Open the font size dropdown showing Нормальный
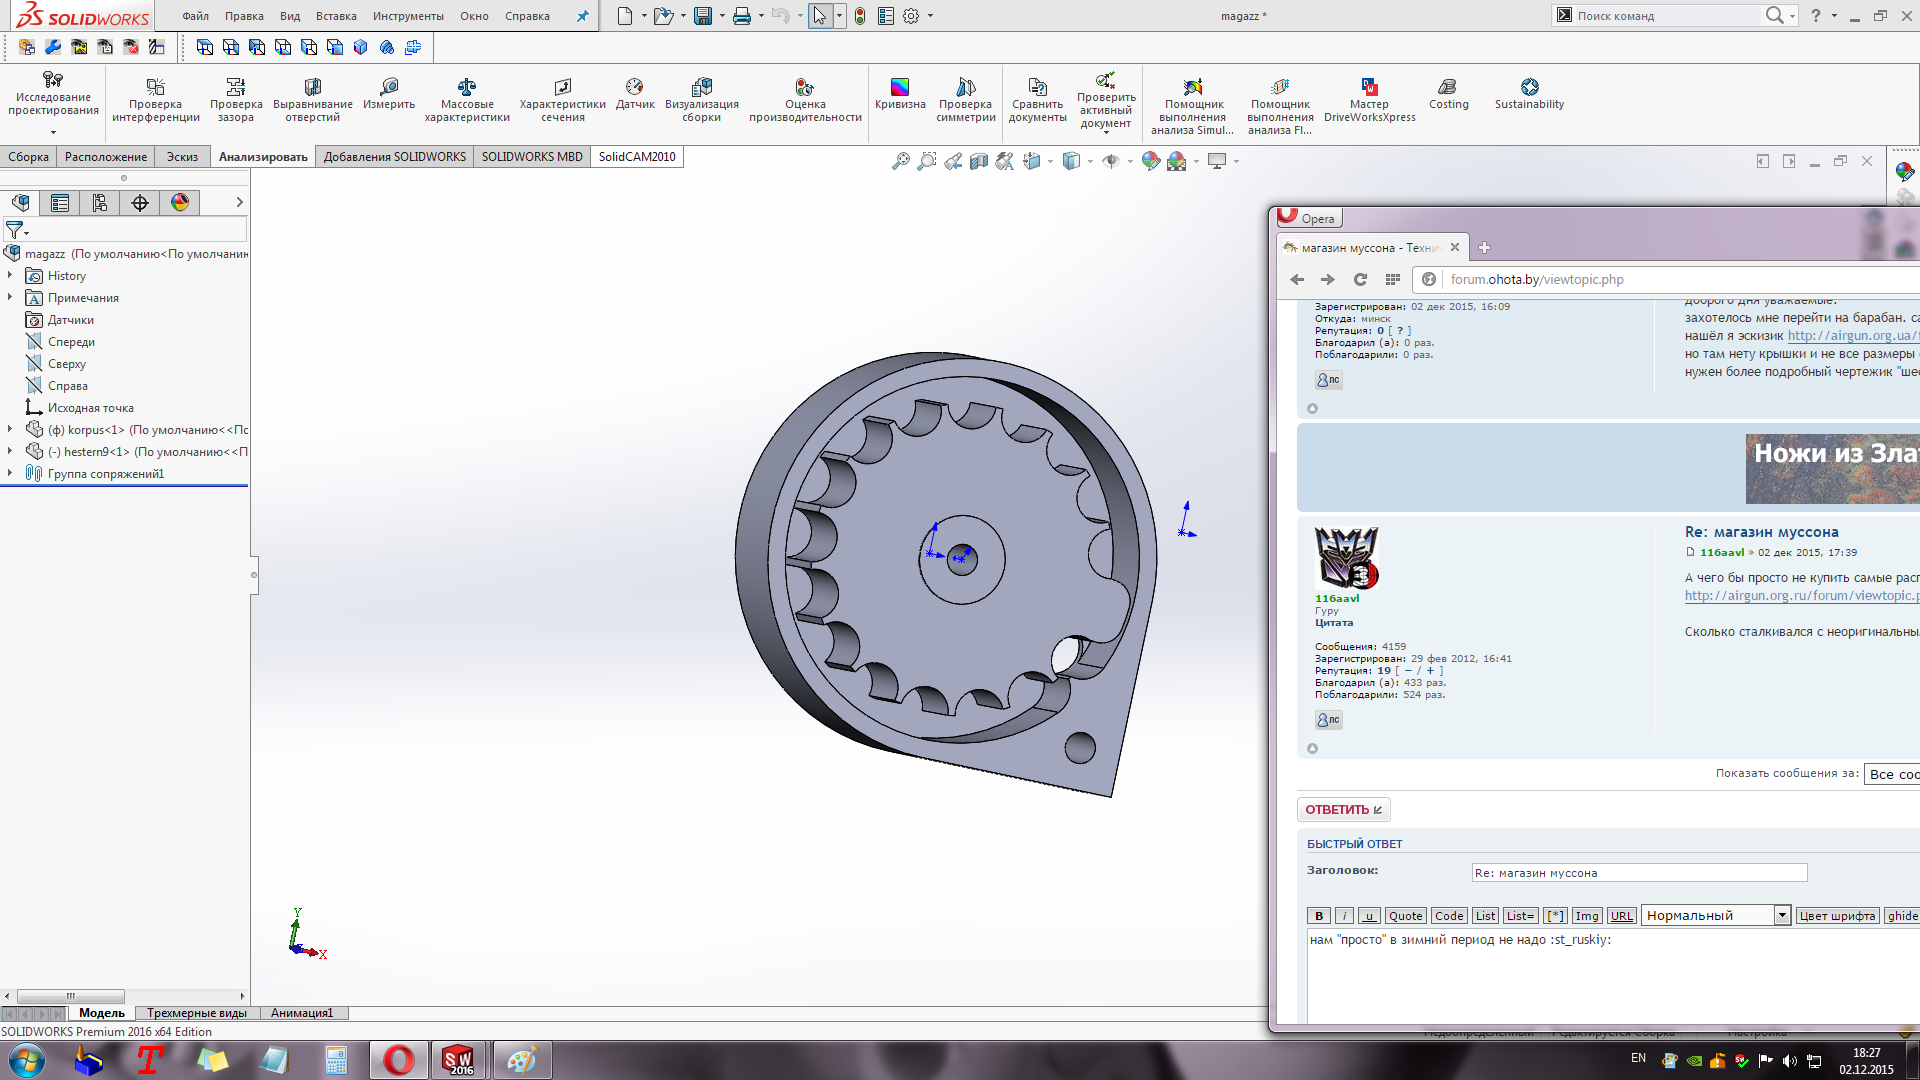The width and height of the screenshot is (1920, 1080). coord(1781,916)
